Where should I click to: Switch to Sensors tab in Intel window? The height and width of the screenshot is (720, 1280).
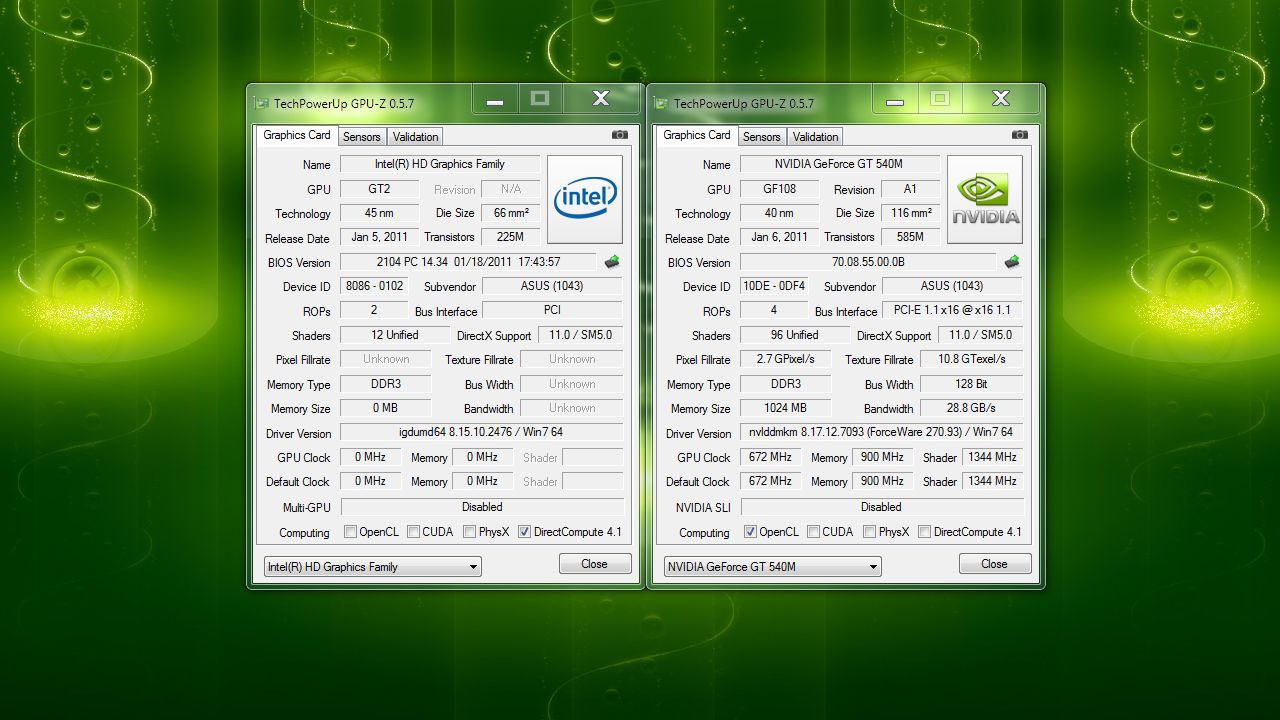(x=362, y=137)
